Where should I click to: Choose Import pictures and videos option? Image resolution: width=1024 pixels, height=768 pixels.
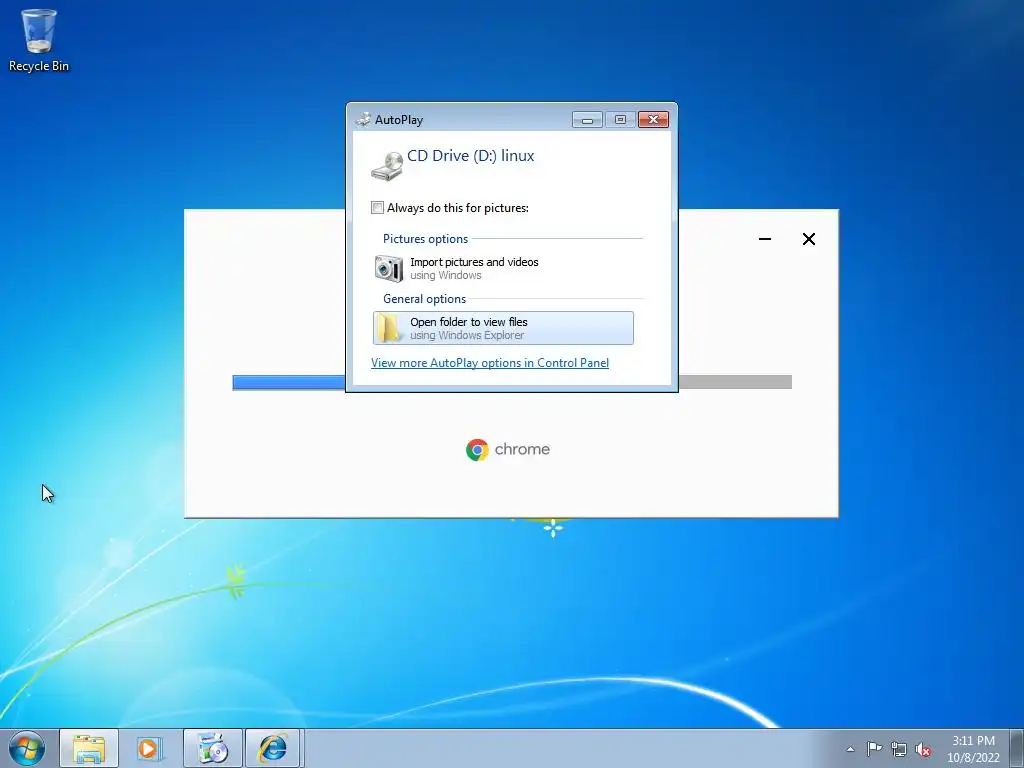(x=503, y=268)
